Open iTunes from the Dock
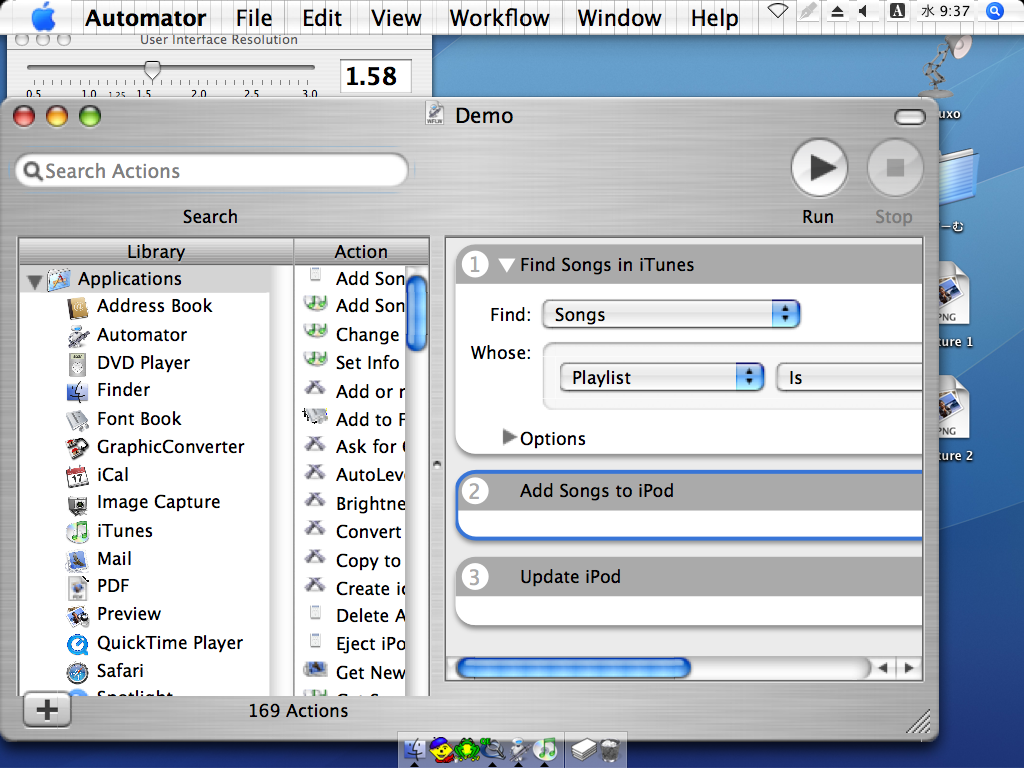Image resolution: width=1024 pixels, height=768 pixels. point(546,750)
